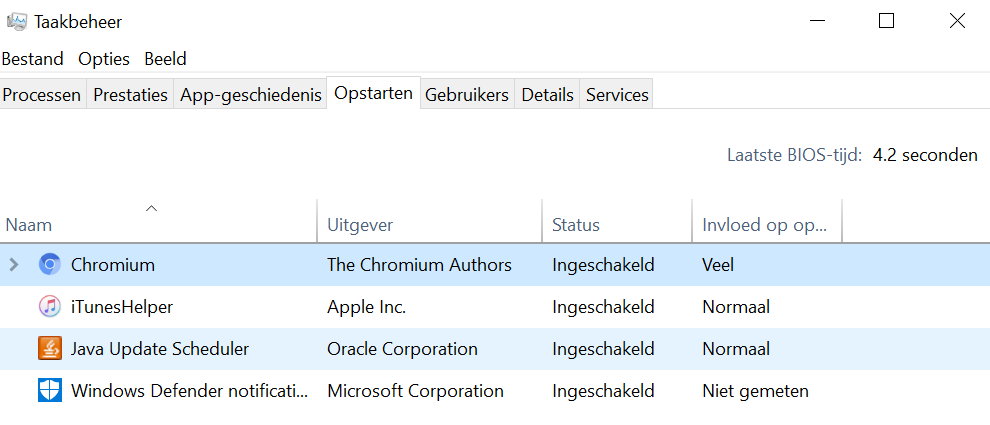Image resolution: width=990 pixels, height=425 pixels.
Task: Switch to the App-geschiedenis tab
Action: tap(251, 95)
